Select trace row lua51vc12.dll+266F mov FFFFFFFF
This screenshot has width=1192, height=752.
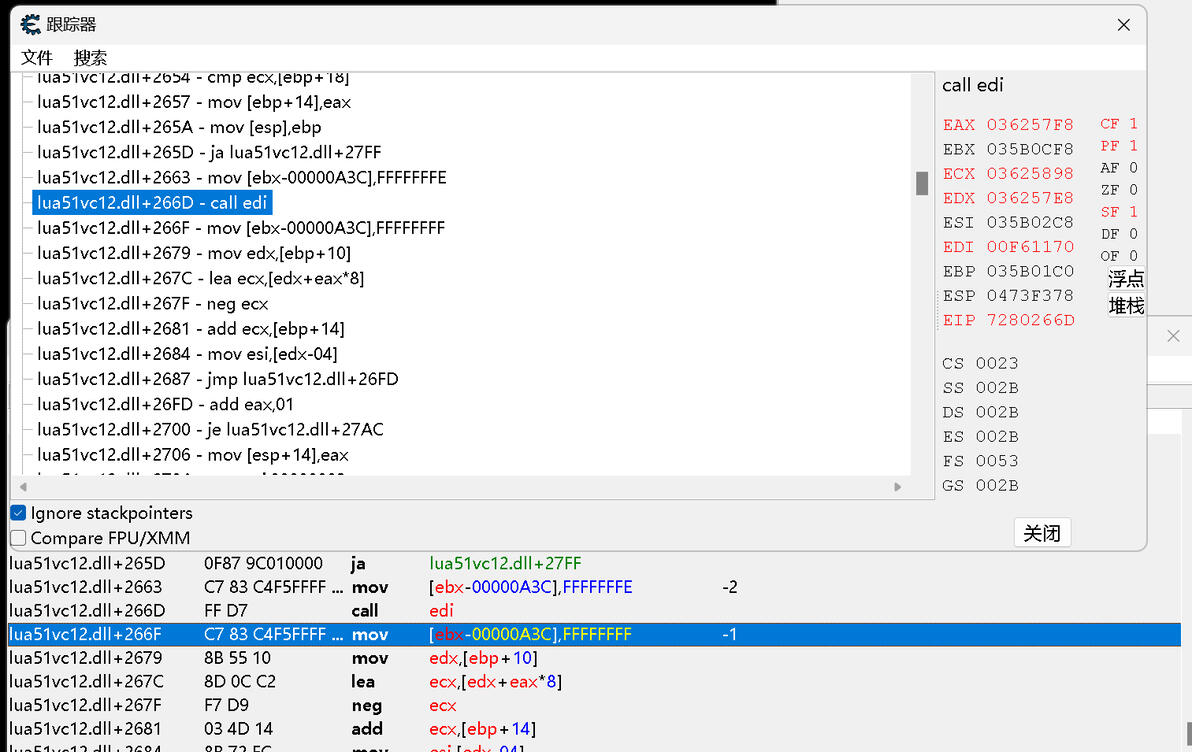click(x=241, y=227)
